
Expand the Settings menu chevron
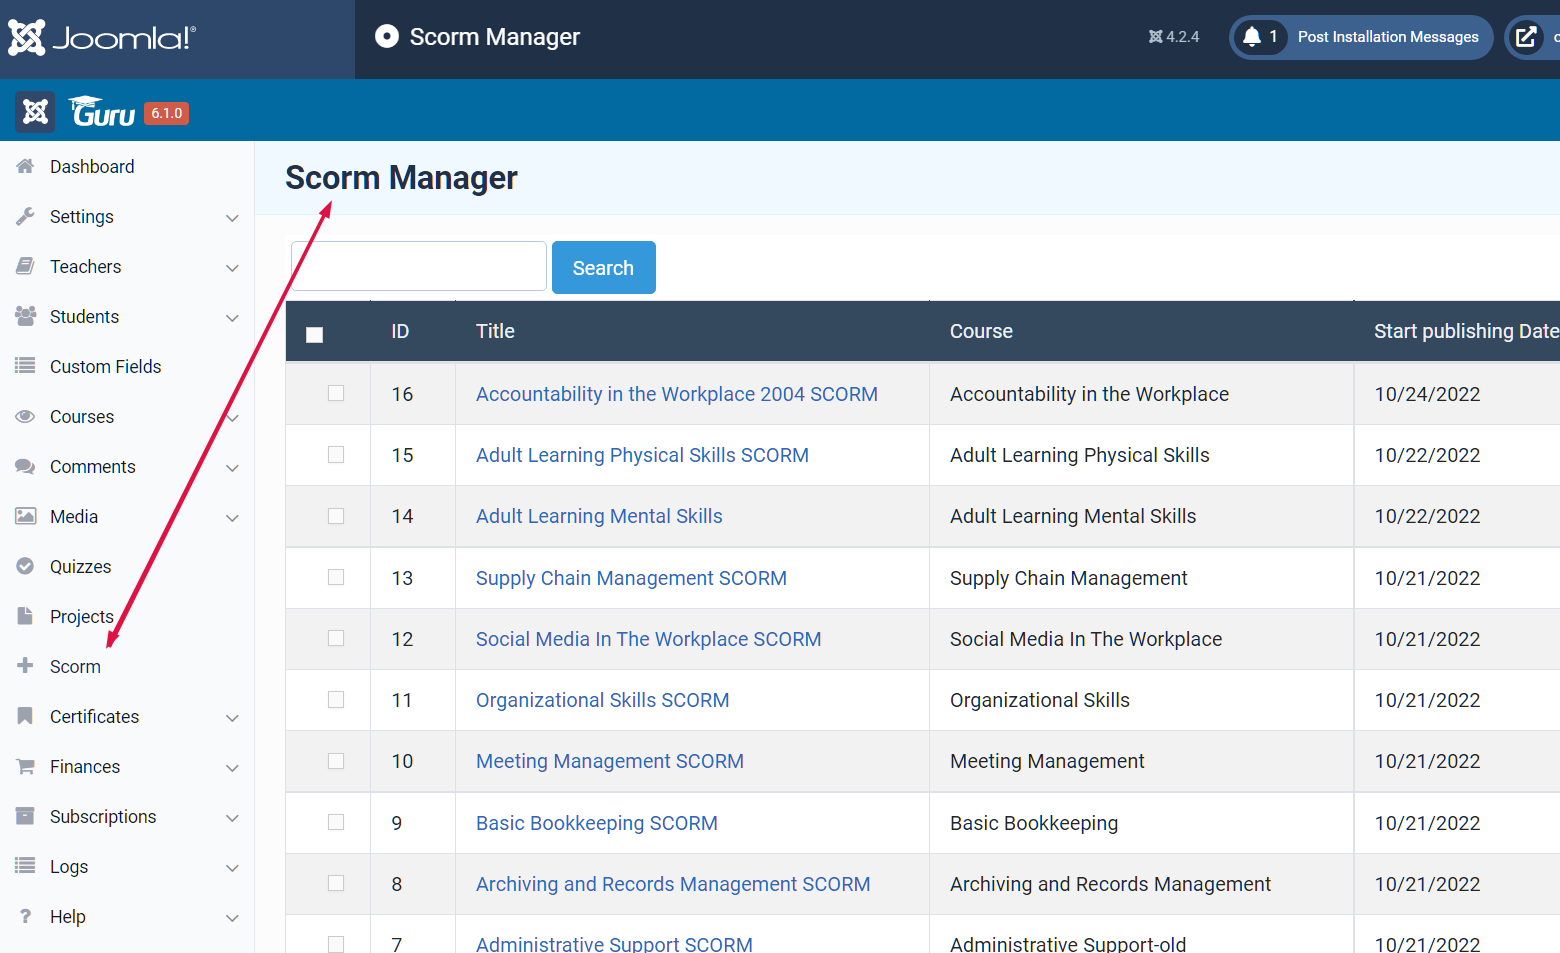tap(232, 218)
